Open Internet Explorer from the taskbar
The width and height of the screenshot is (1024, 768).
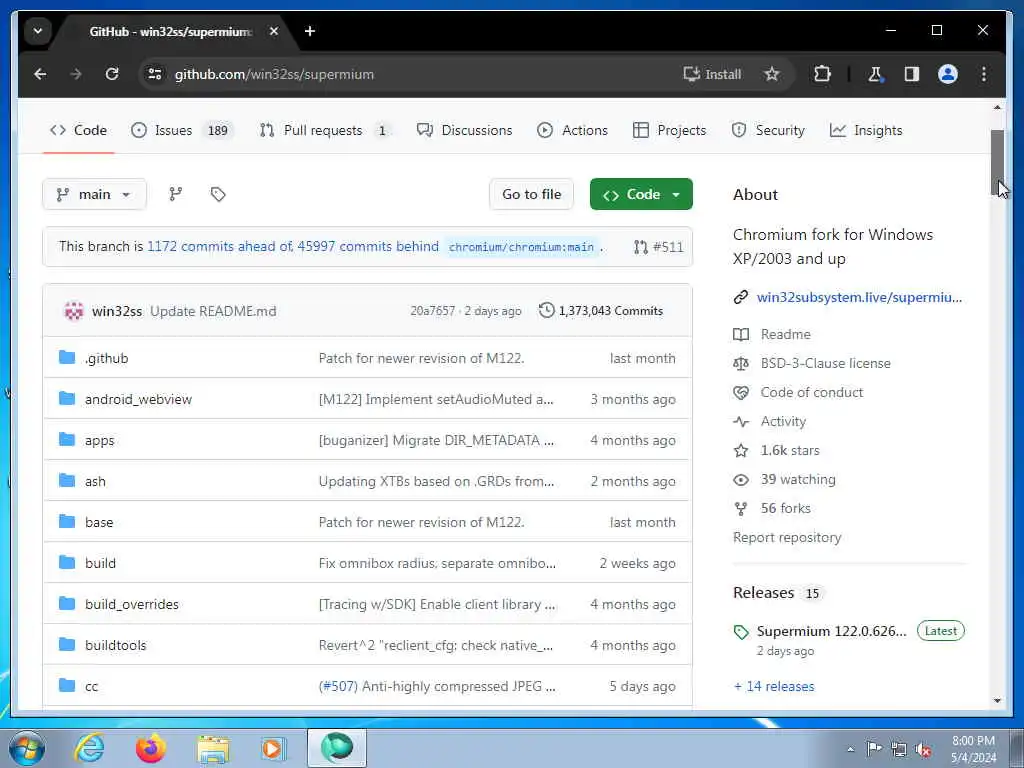pos(89,748)
